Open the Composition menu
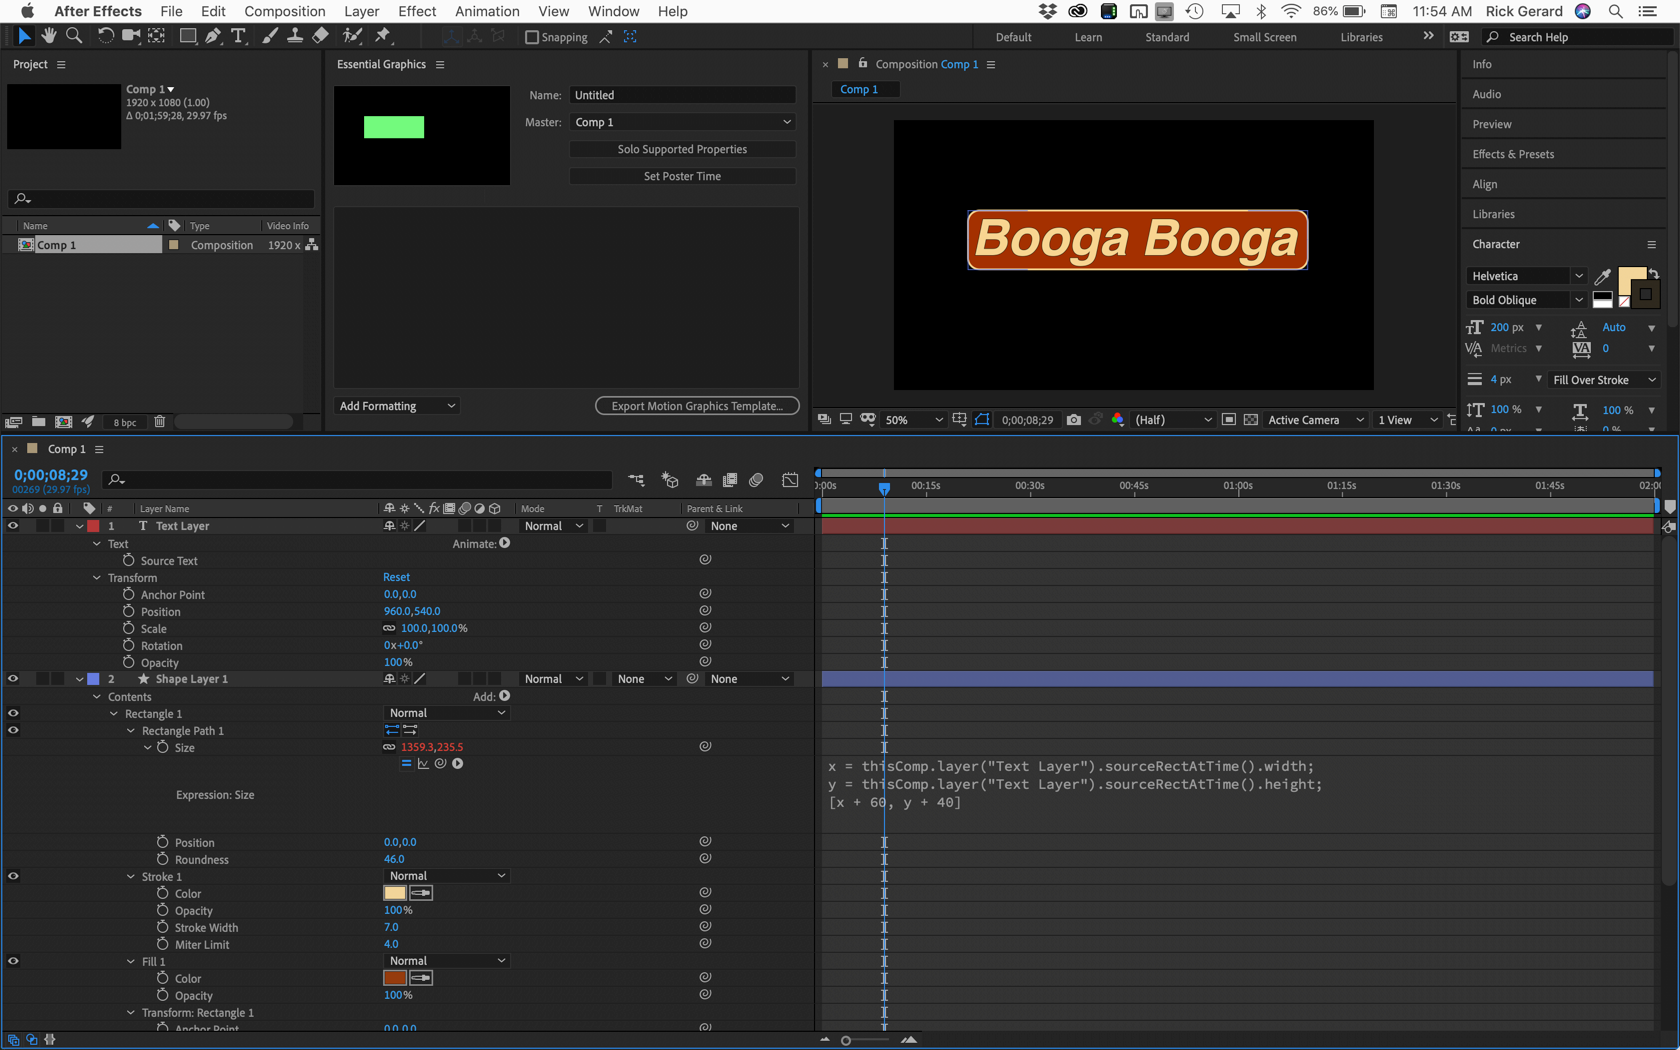 [x=284, y=11]
